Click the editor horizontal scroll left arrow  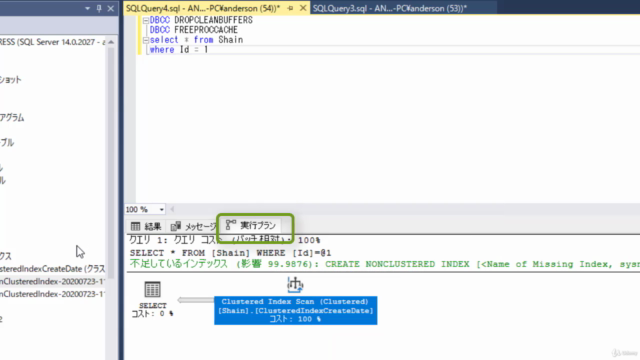click(x=172, y=209)
